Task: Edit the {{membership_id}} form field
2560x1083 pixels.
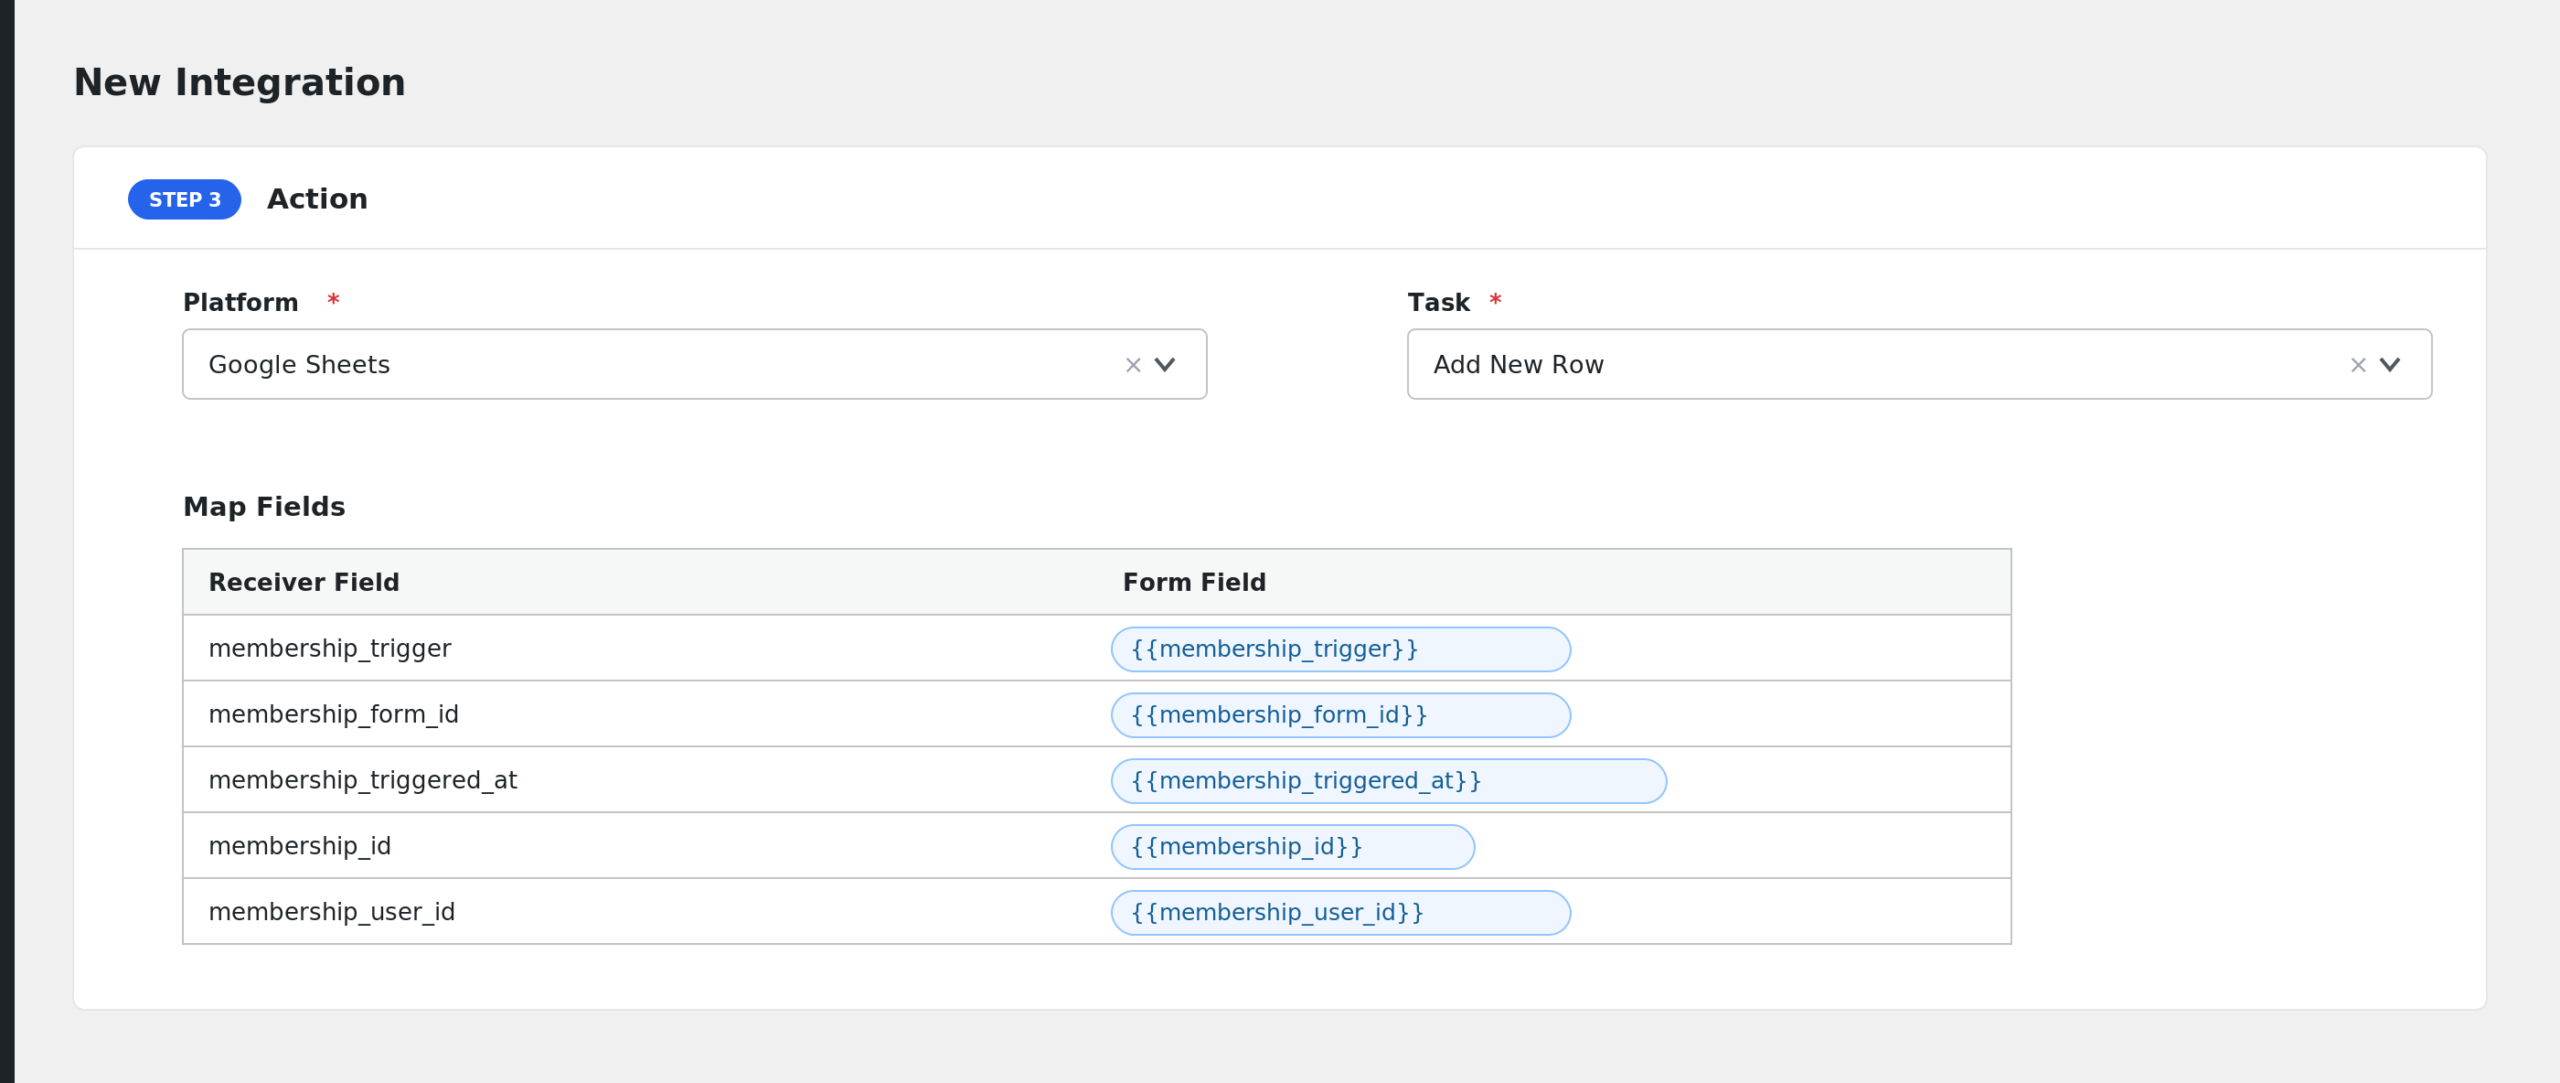Action: 1292,847
